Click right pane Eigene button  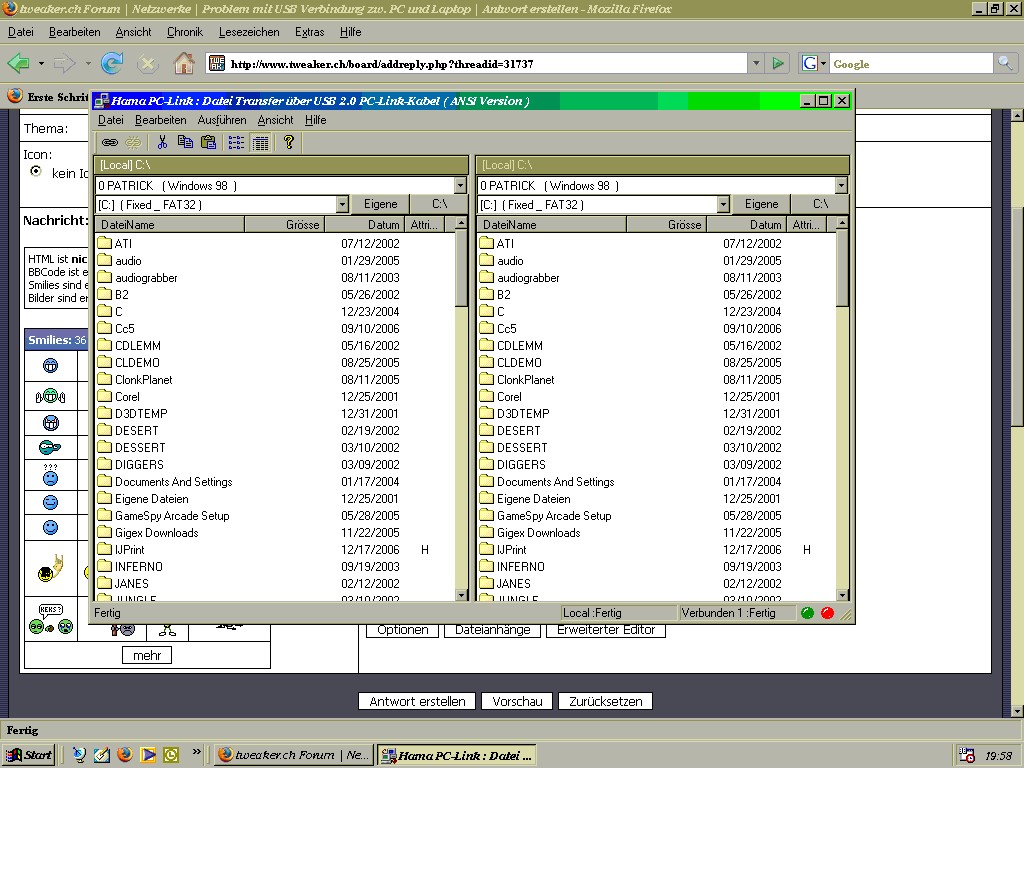761,204
